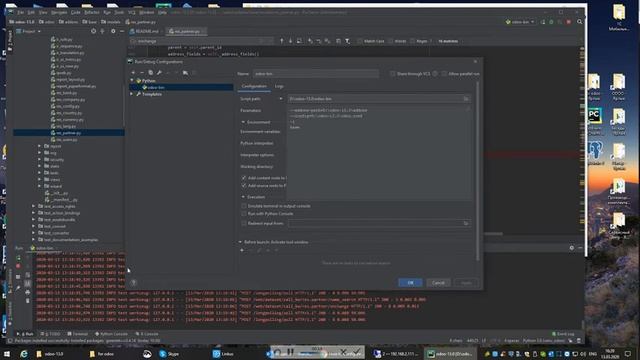This screenshot has height=360, width=640.
Task: Browse redirect input folder icon
Action: (466, 223)
